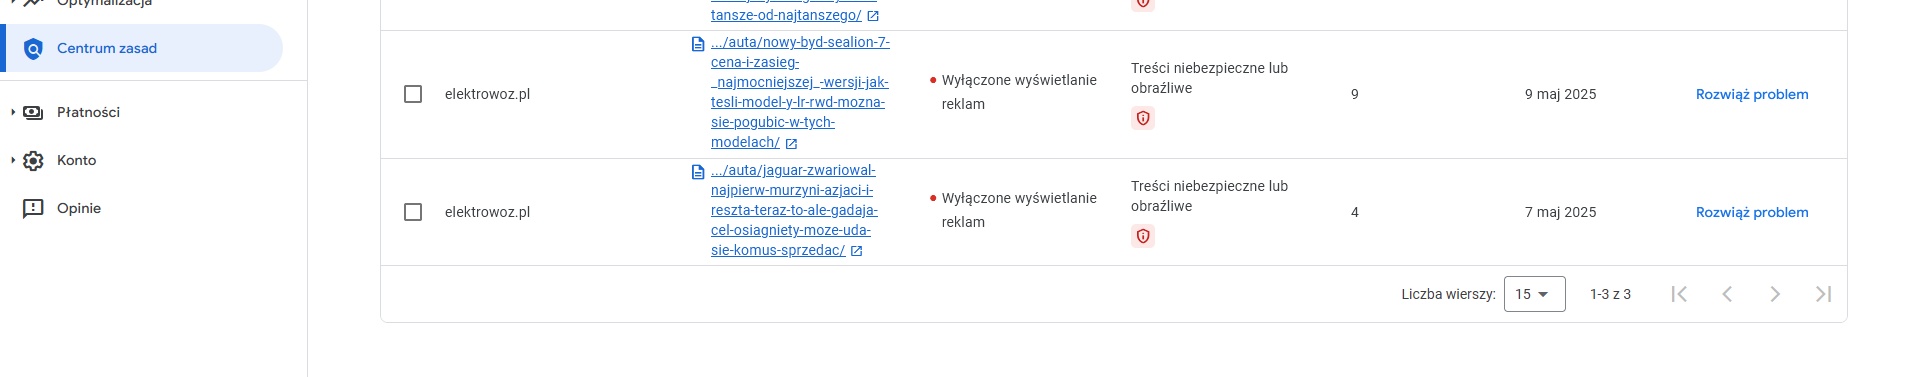Click the Opinie feedback icon

(33, 208)
